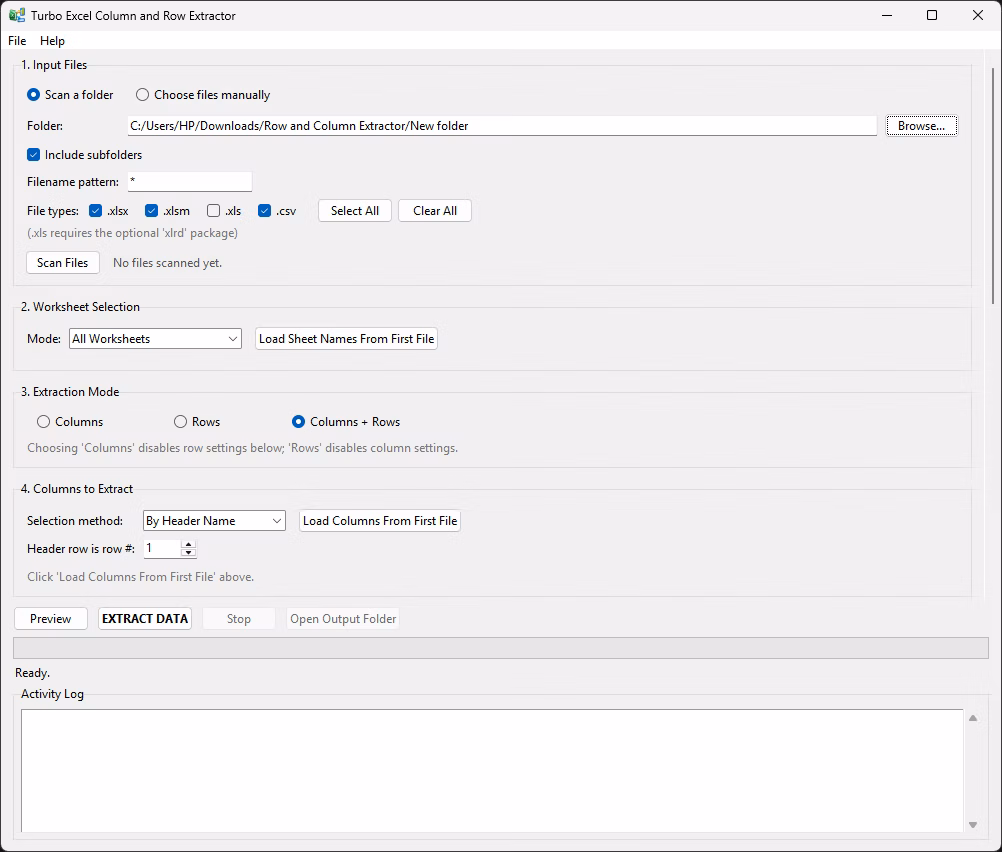The width and height of the screenshot is (1002, 852).
Task: Click the Filename pattern input field
Action: (190, 182)
